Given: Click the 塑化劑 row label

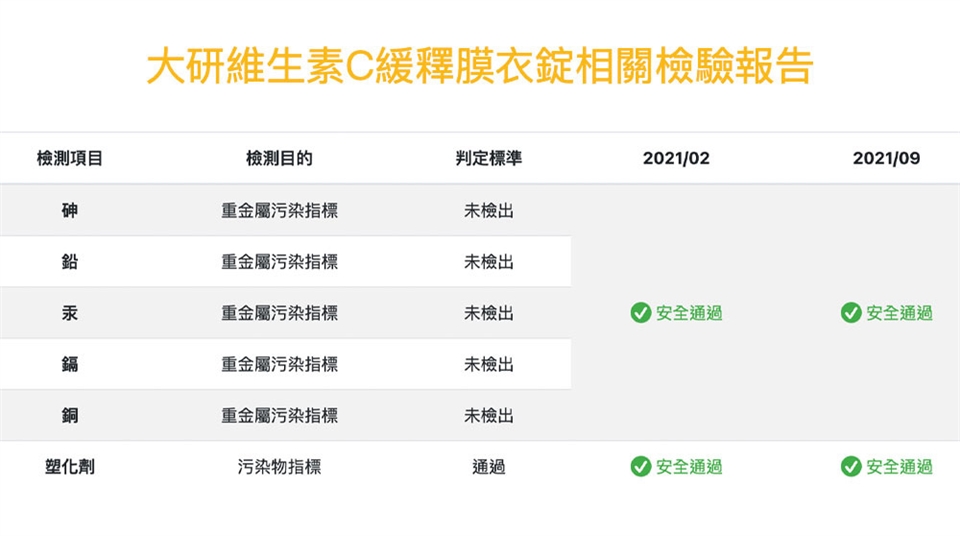Looking at the screenshot, I should coord(69,466).
